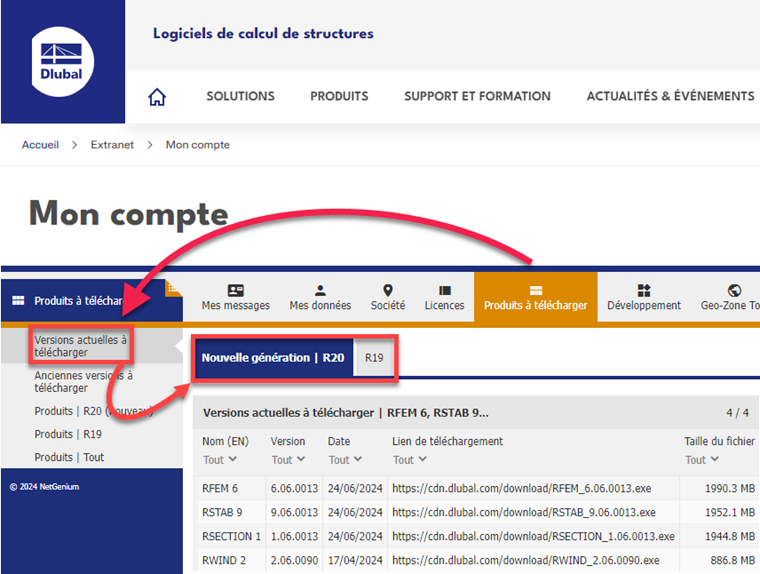760x574 pixels.
Task: Open the SOLUTIONS menu
Action: pyautogui.click(x=240, y=96)
